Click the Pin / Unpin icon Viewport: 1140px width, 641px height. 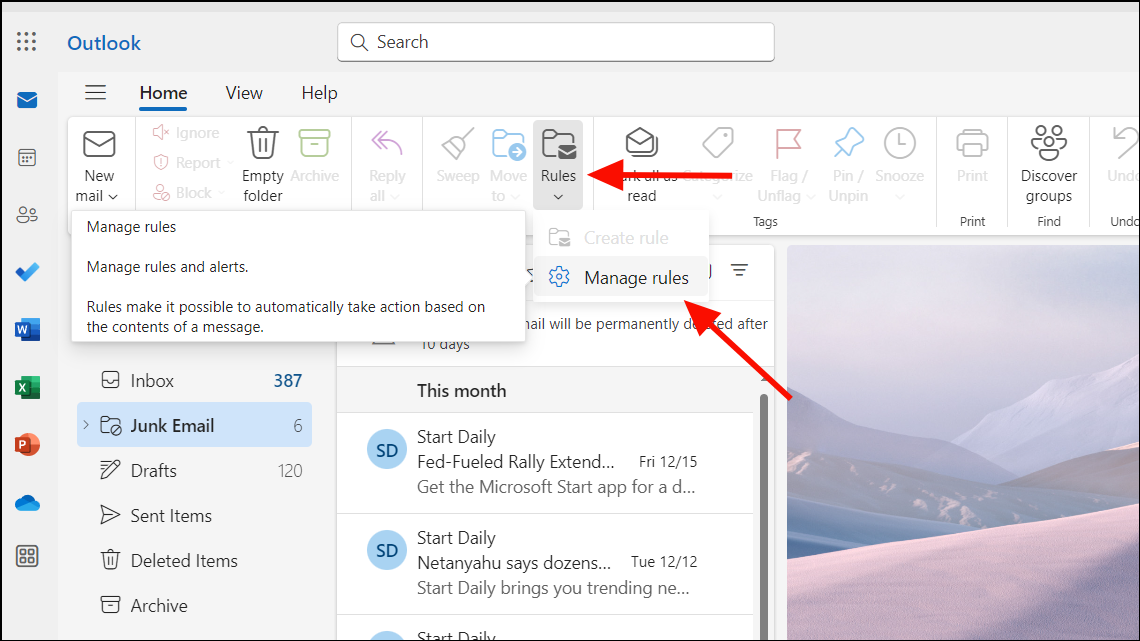pos(848,143)
